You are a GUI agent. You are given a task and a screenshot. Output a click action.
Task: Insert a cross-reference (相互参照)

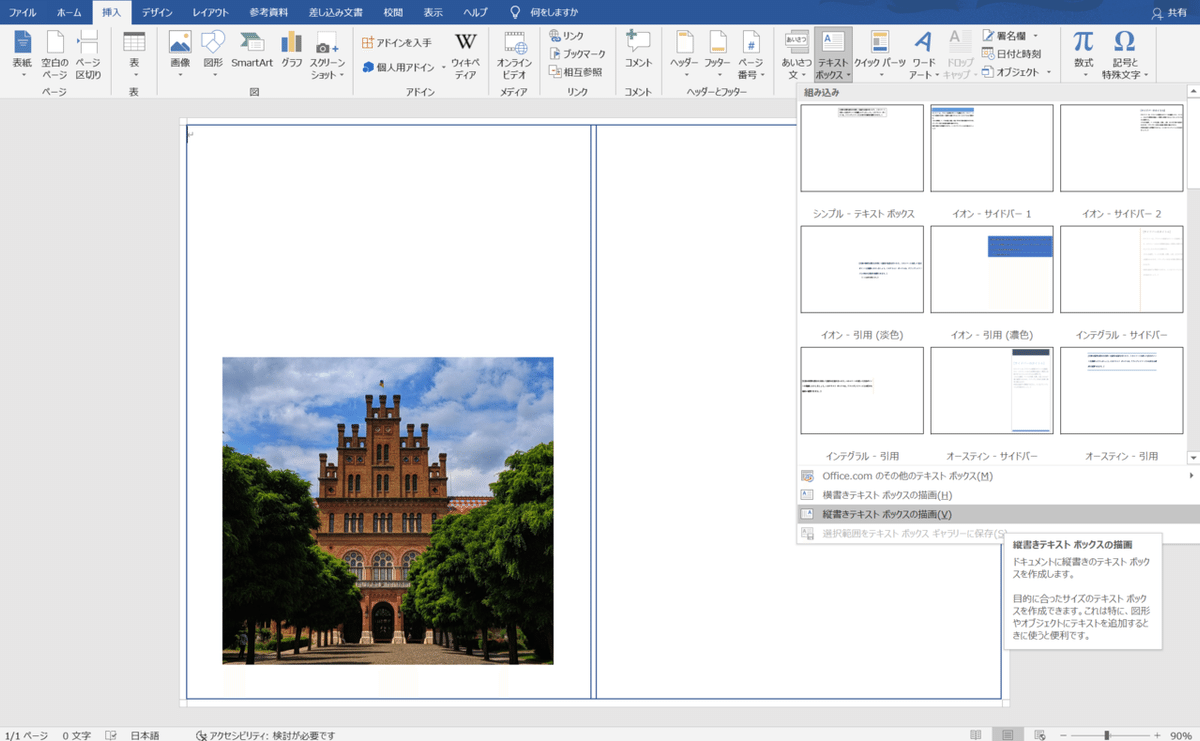576,72
